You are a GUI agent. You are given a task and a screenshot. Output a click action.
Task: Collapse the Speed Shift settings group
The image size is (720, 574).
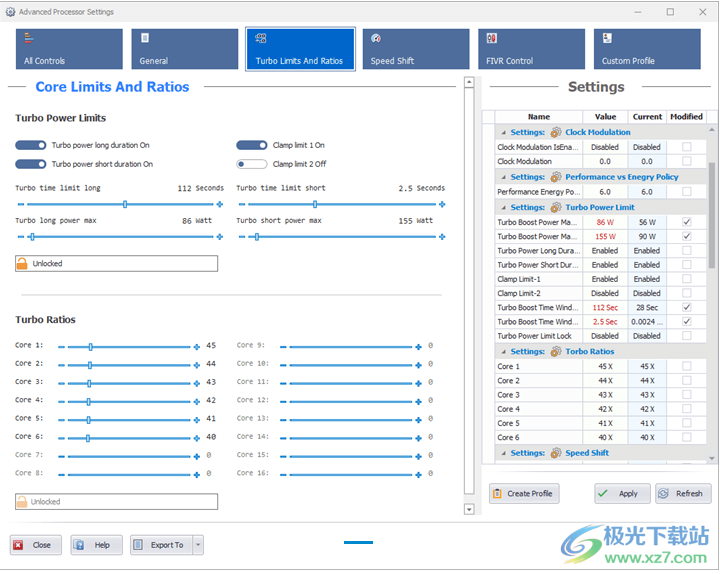click(504, 453)
